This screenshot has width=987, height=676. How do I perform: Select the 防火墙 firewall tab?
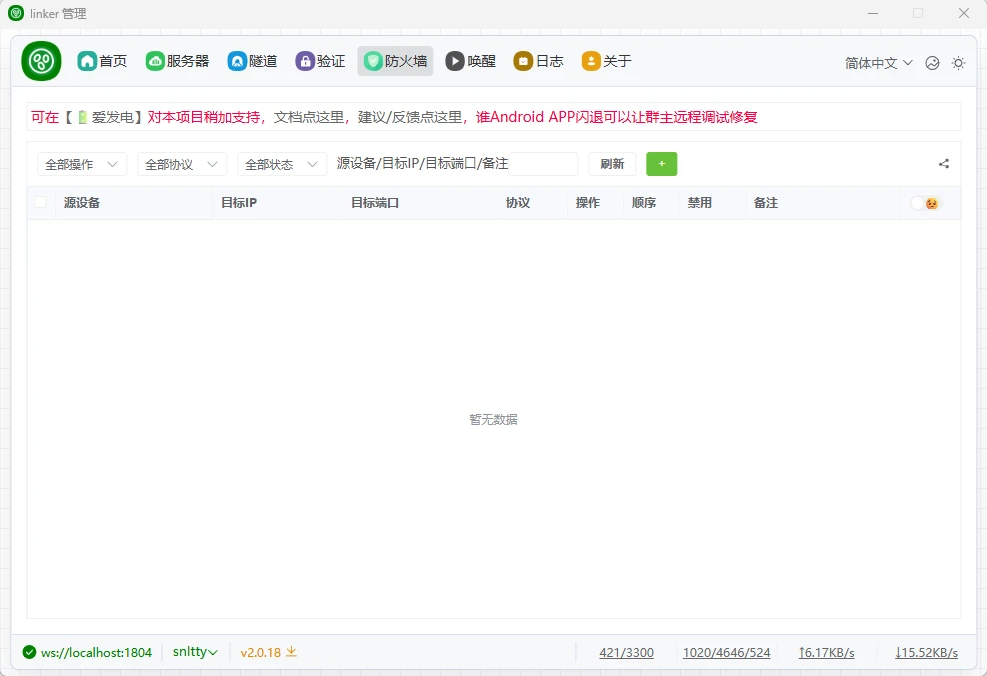(x=395, y=61)
